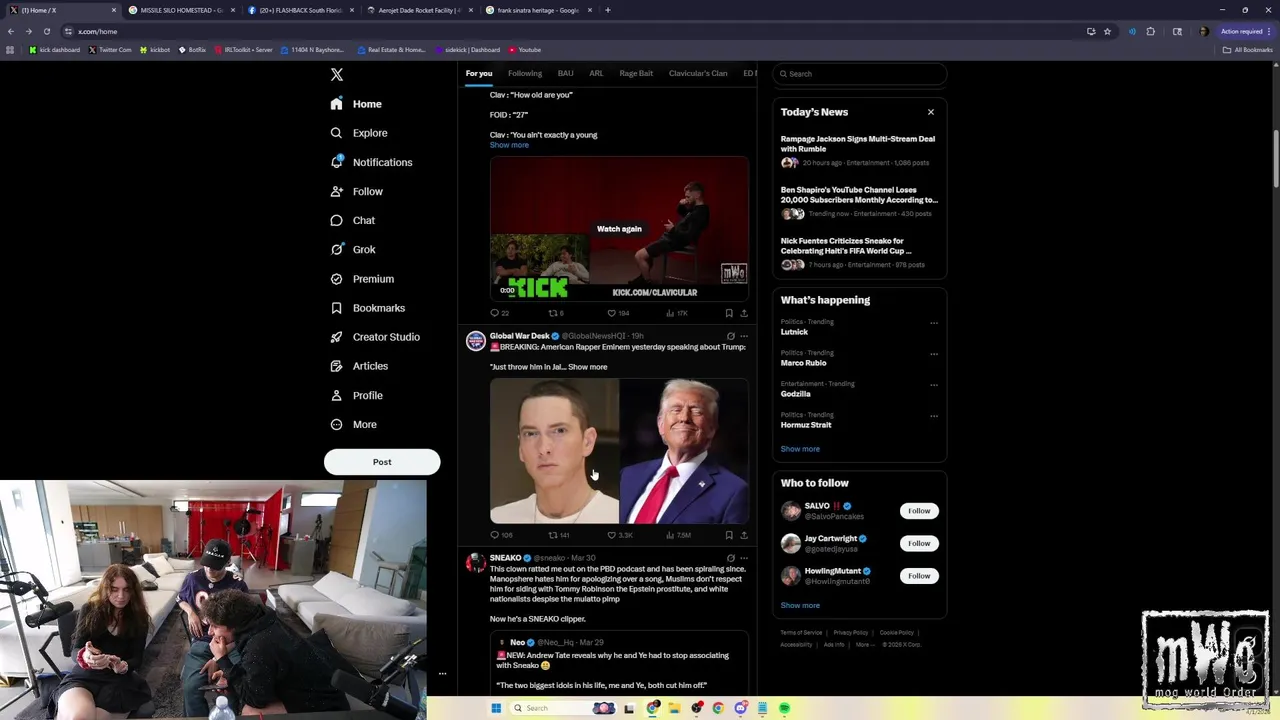Open Home from the X sidebar
1280x720 pixels.
pyautogui.click(x=356, y=104)
